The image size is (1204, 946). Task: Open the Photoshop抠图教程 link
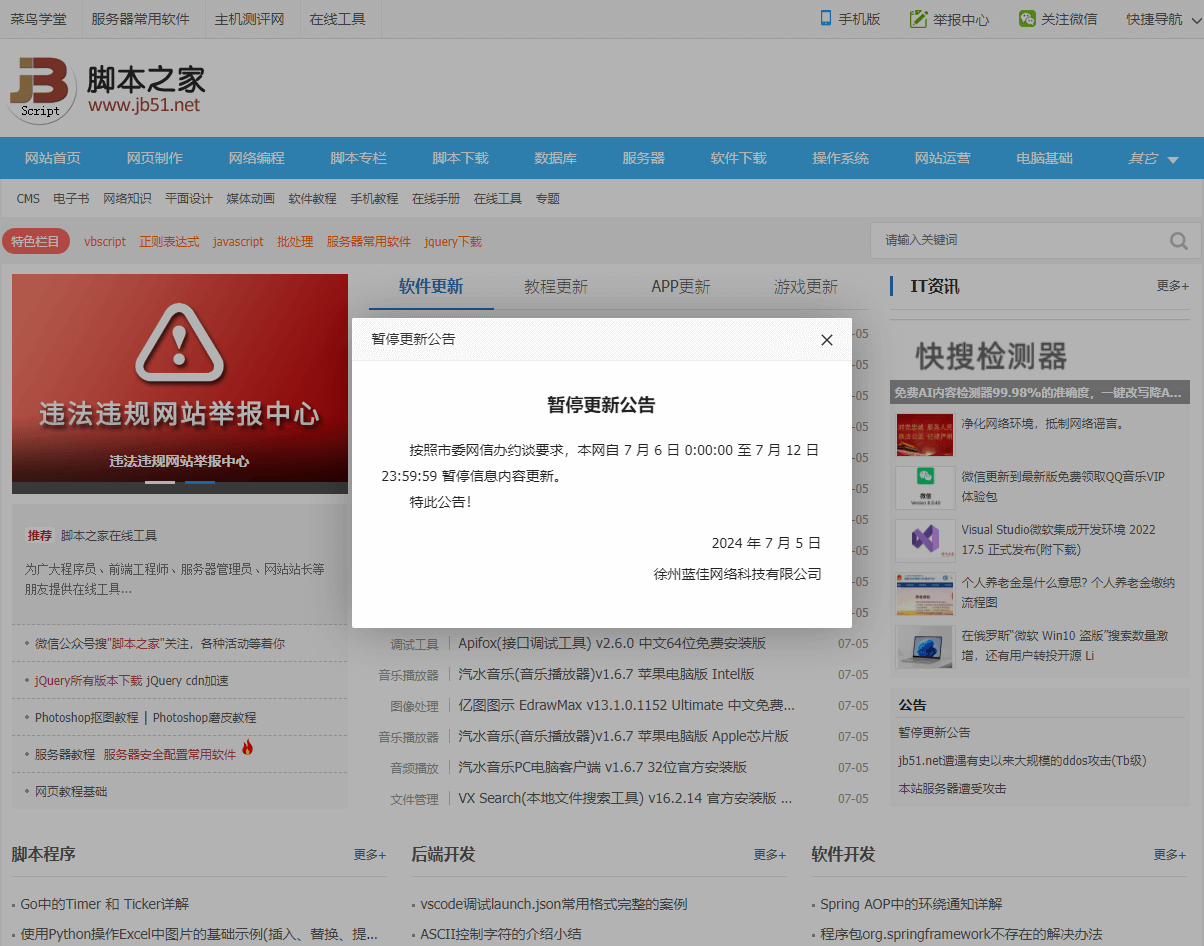pyautogui.click(x=86, y=718)
